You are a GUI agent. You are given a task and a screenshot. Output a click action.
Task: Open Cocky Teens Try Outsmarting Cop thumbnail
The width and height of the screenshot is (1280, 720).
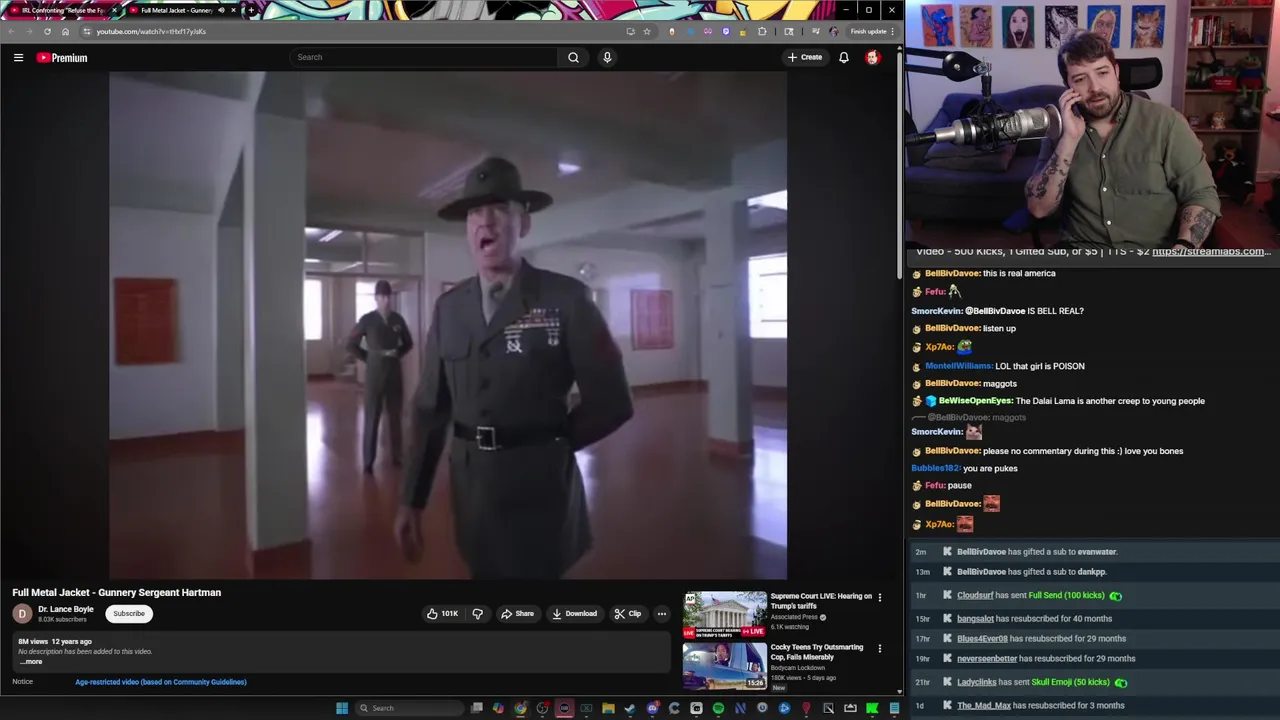725,666
